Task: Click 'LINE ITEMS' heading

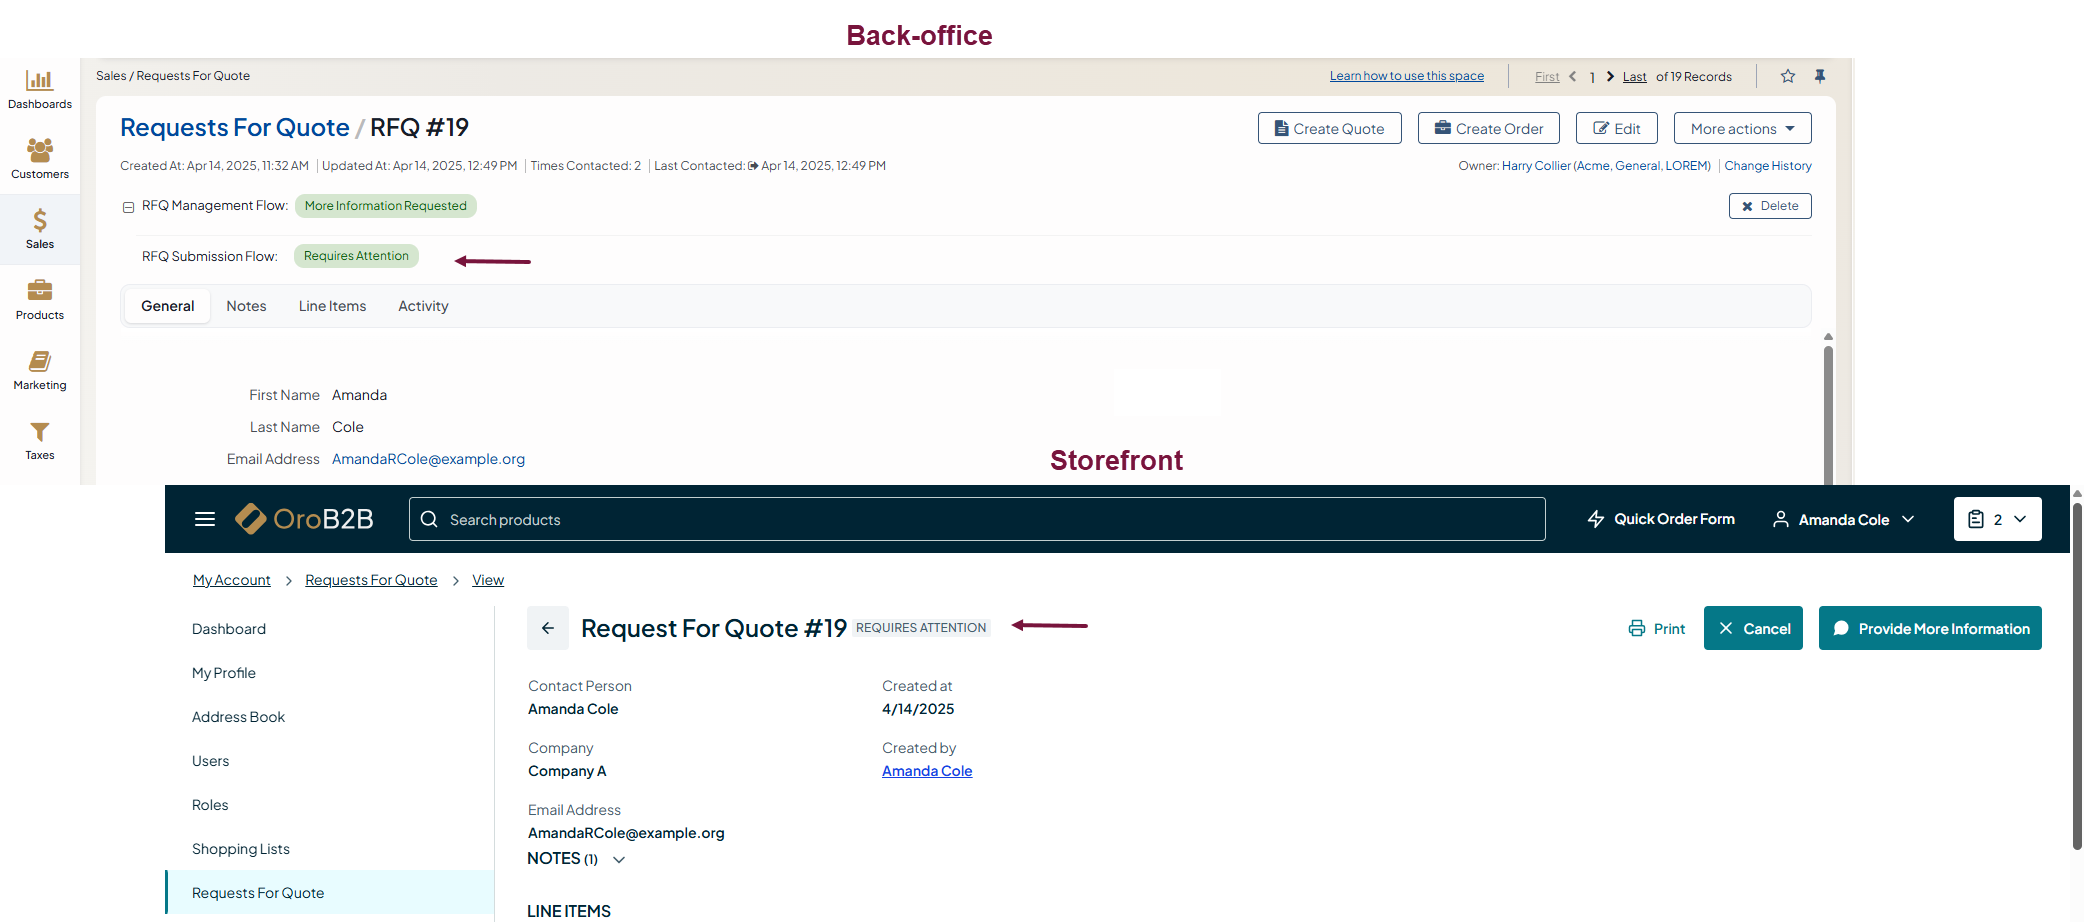Action: tap(569, 911)
